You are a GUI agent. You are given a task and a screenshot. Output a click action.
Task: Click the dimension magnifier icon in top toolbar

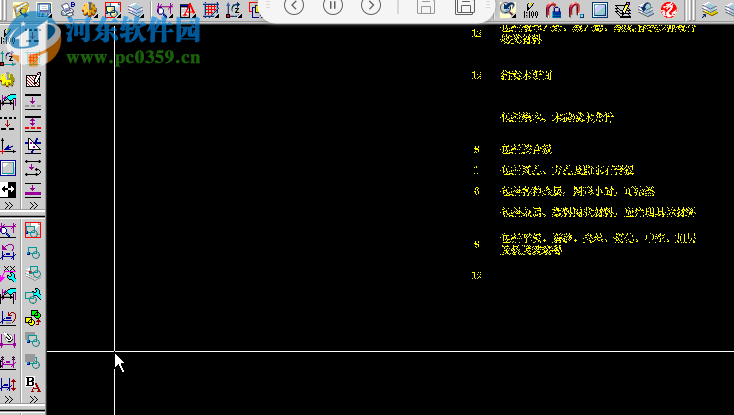coord(165,9)
